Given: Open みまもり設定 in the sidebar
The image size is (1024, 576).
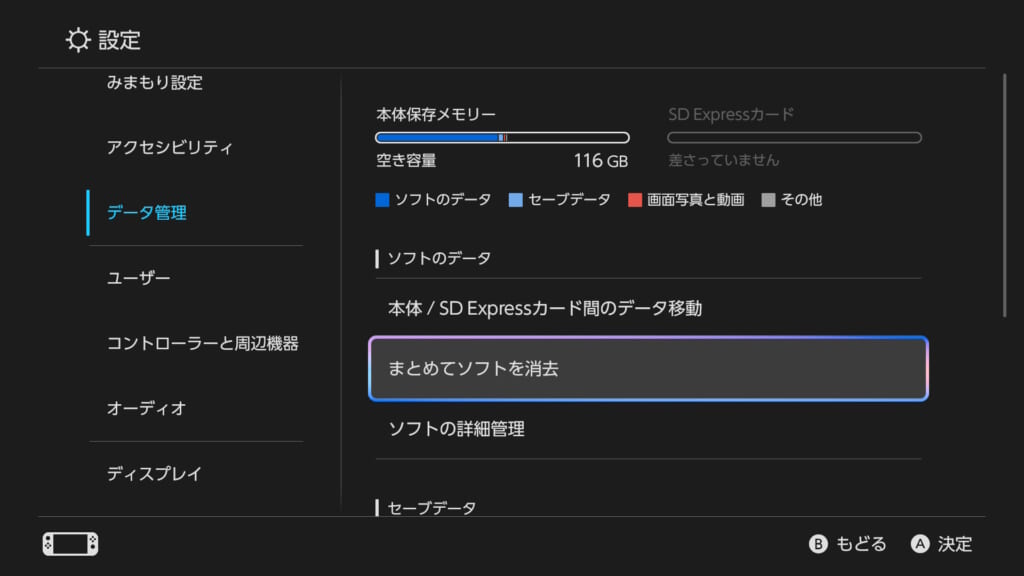Looking at the screenshot, I should pyautogui.click(x=155, y=83).
